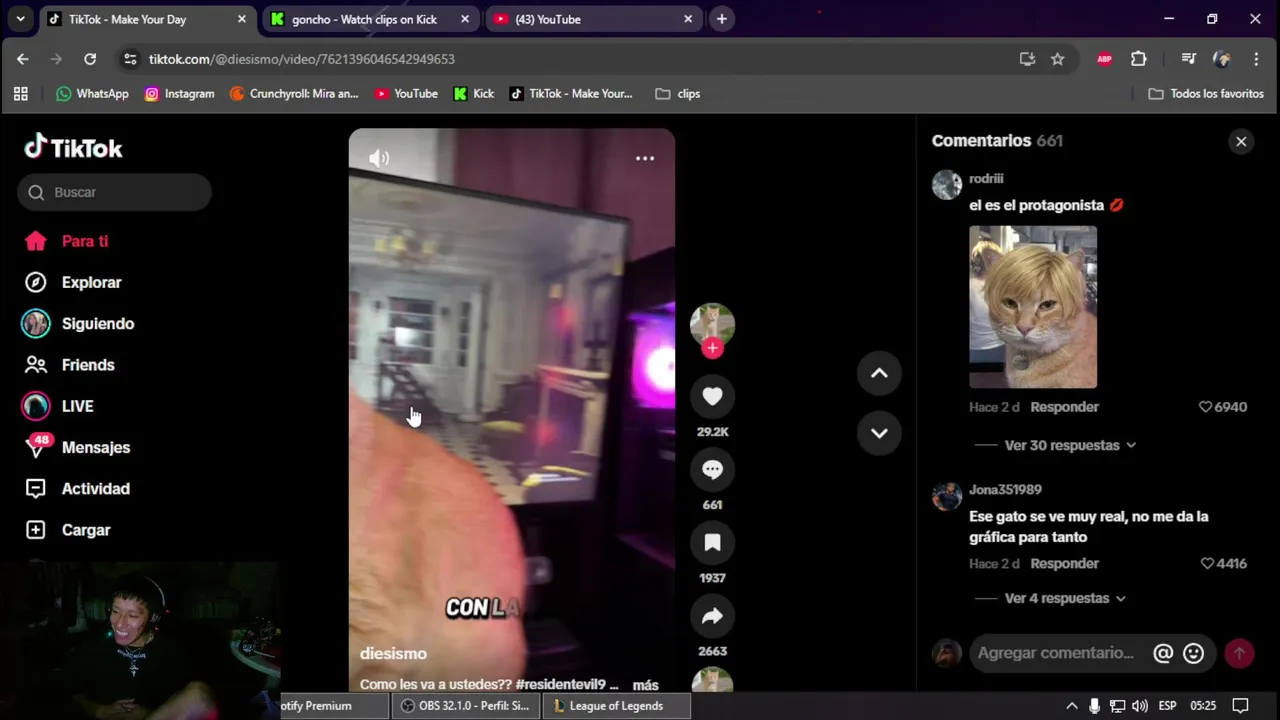Open Chrome three-dot menu
1280x720 pixels.
coord(1256,59)
